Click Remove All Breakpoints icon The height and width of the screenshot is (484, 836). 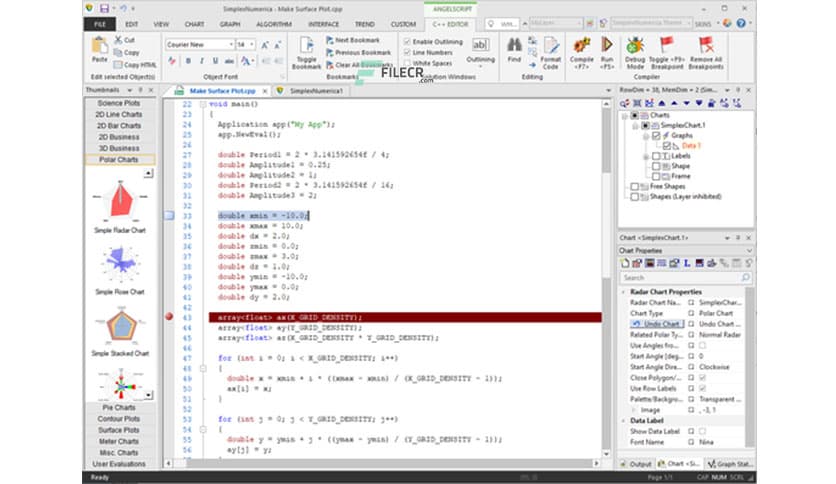click(706, 45)
